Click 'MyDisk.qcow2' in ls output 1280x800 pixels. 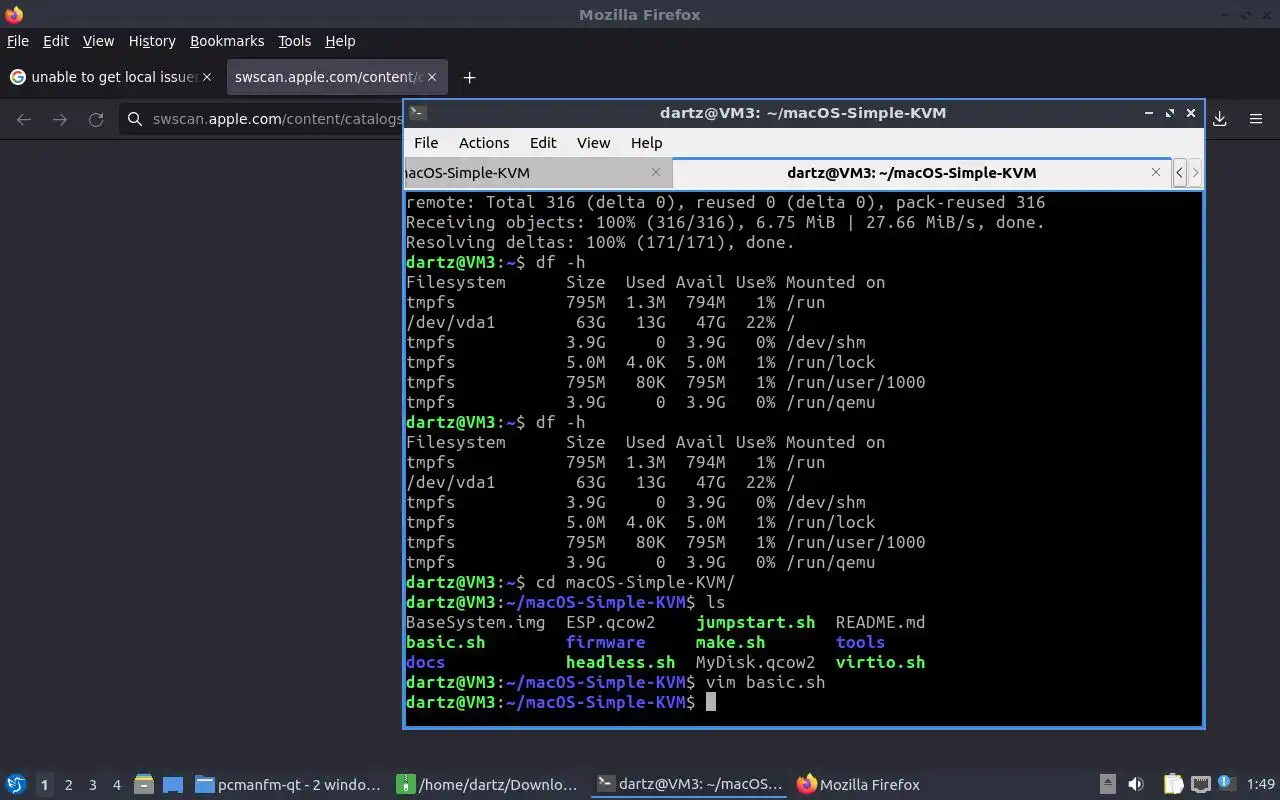755,662
